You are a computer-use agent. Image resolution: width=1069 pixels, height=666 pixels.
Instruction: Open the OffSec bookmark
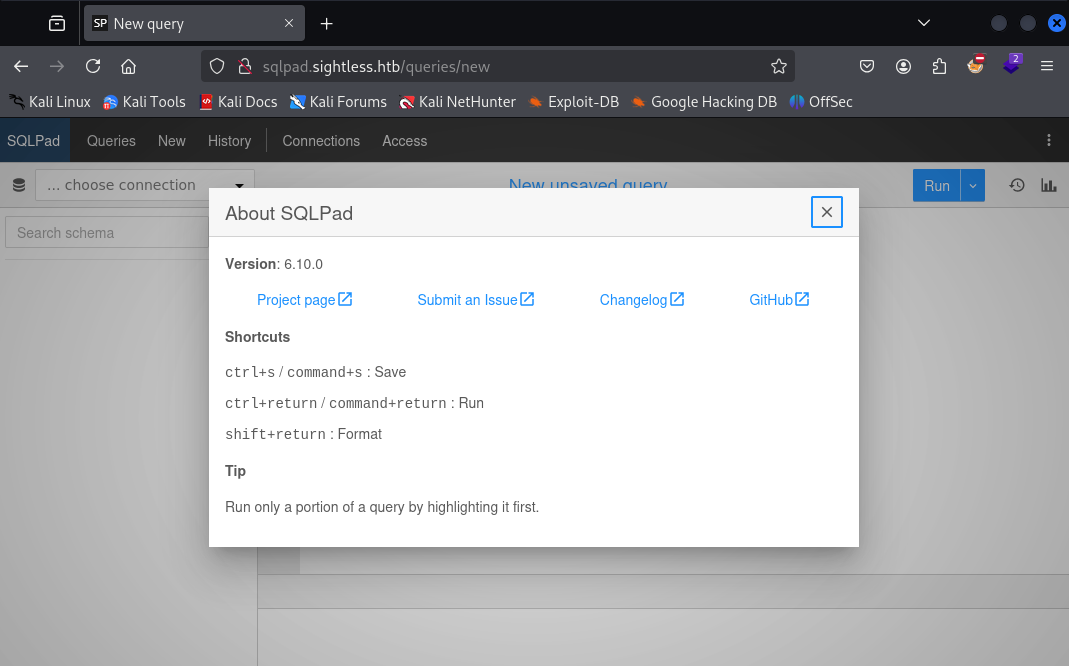821,102
